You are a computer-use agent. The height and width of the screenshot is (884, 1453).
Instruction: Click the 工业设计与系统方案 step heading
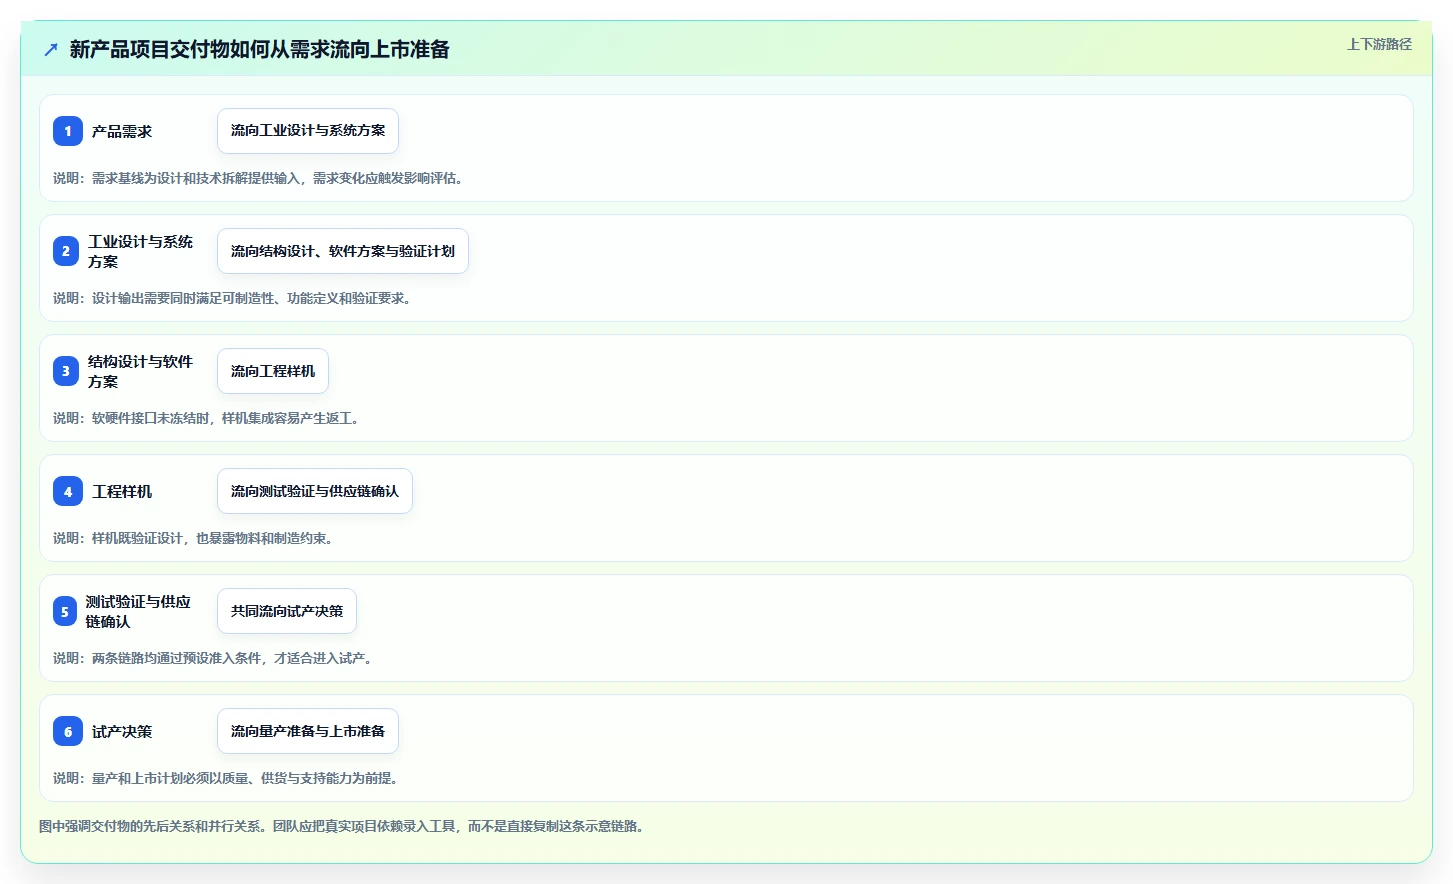tap(140, 251)
